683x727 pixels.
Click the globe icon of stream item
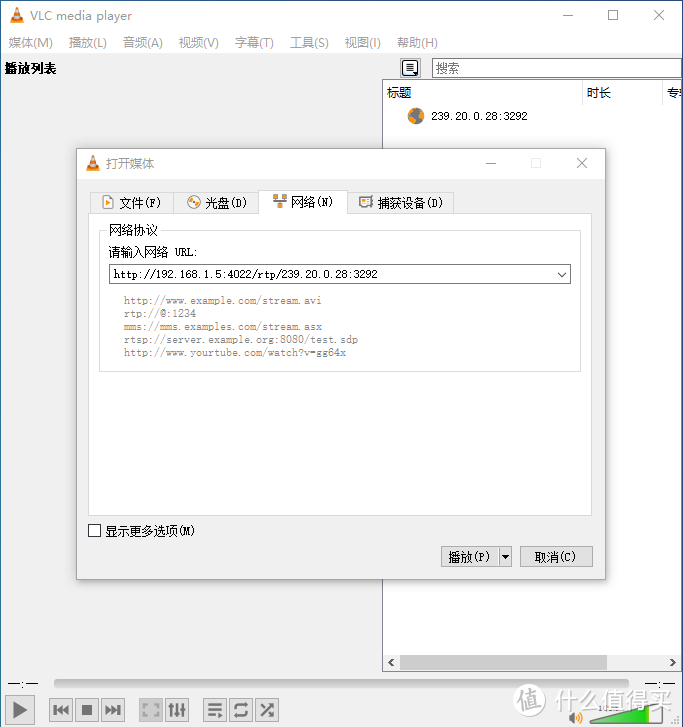(416, 116)
